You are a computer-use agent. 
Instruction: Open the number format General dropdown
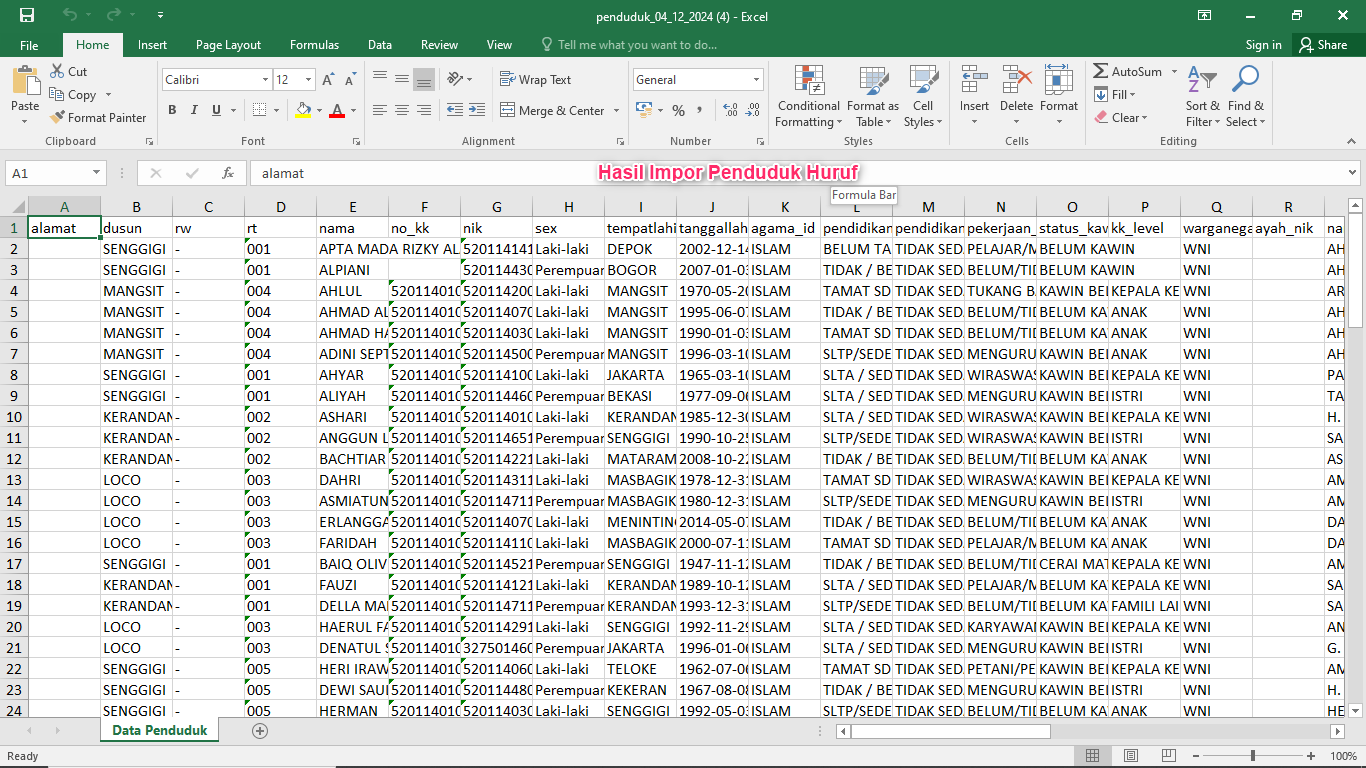[x=756, y=80]
